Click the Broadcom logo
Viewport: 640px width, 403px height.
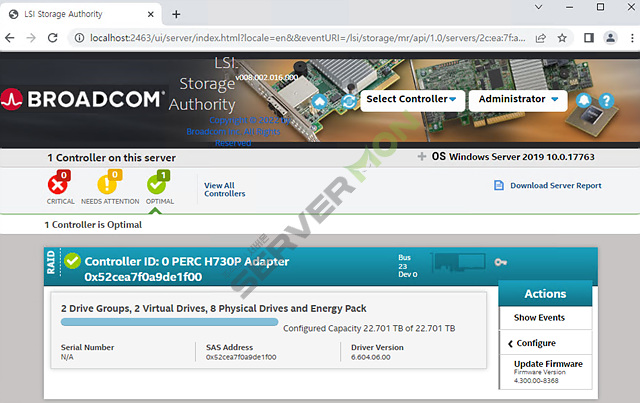82,99
